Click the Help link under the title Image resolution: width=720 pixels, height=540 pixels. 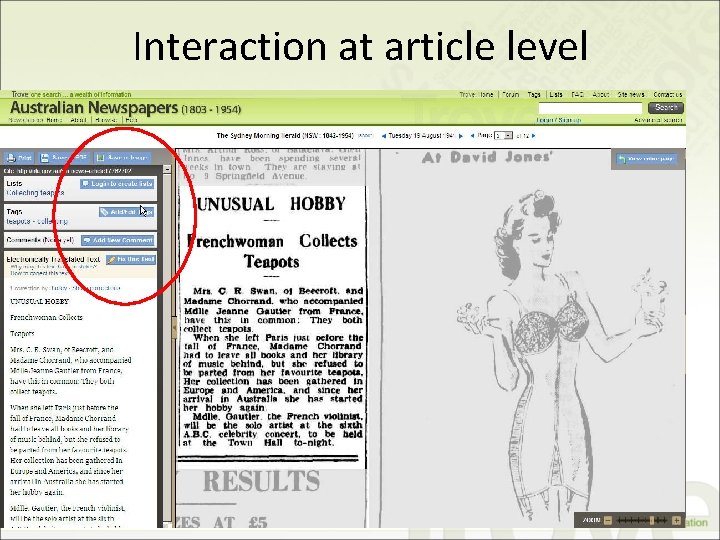click(x=131, y=120)
